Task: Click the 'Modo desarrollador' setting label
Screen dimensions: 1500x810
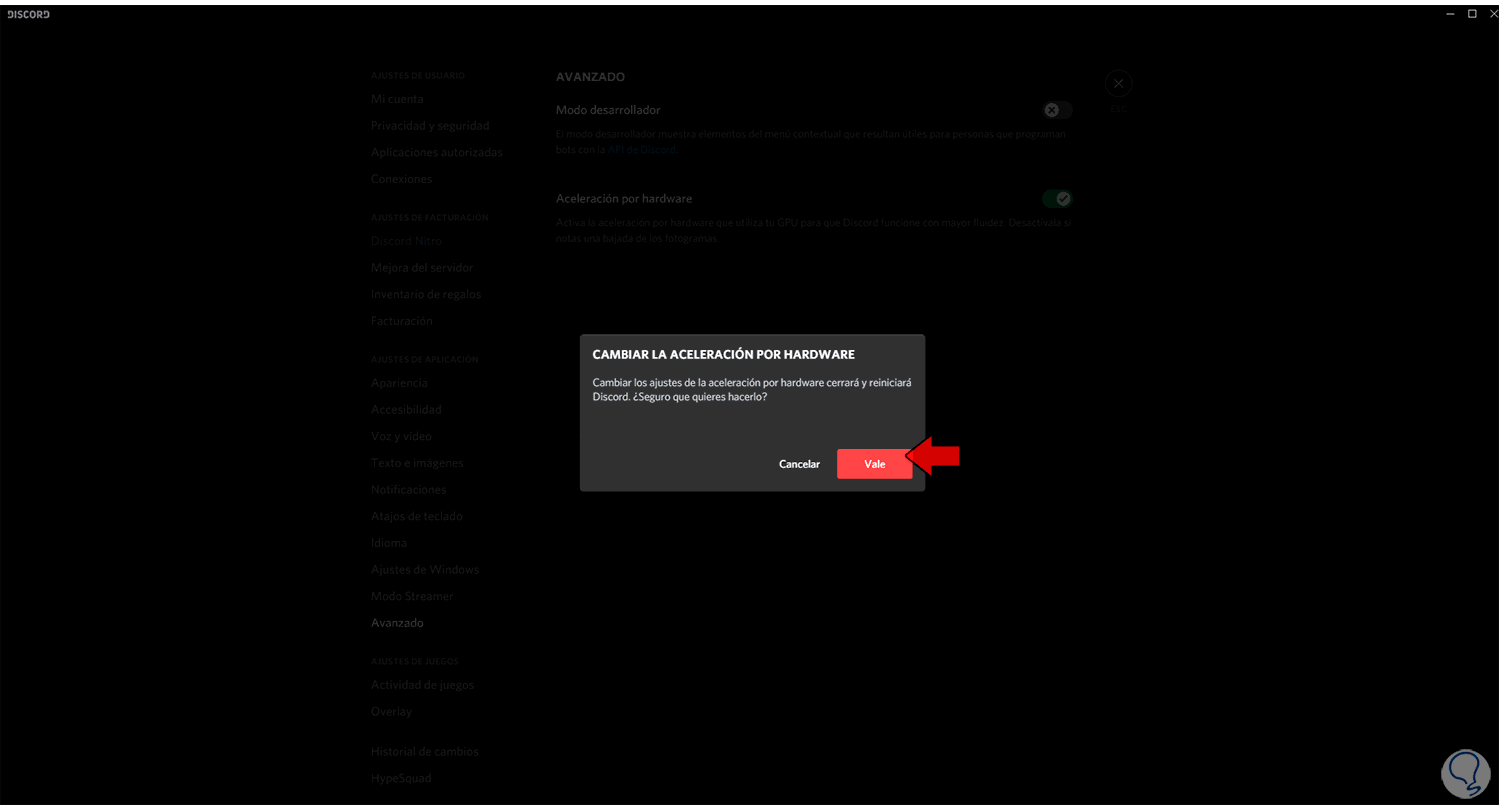Action: [x=608, y=110]
